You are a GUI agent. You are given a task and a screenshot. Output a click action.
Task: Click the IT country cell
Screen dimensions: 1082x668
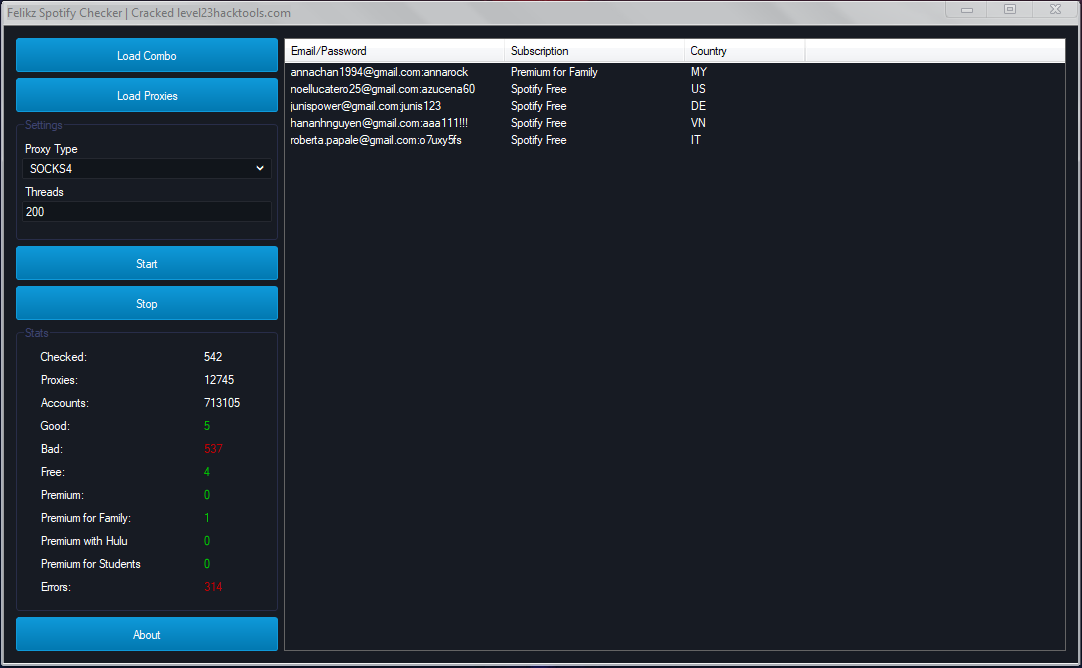696,140
